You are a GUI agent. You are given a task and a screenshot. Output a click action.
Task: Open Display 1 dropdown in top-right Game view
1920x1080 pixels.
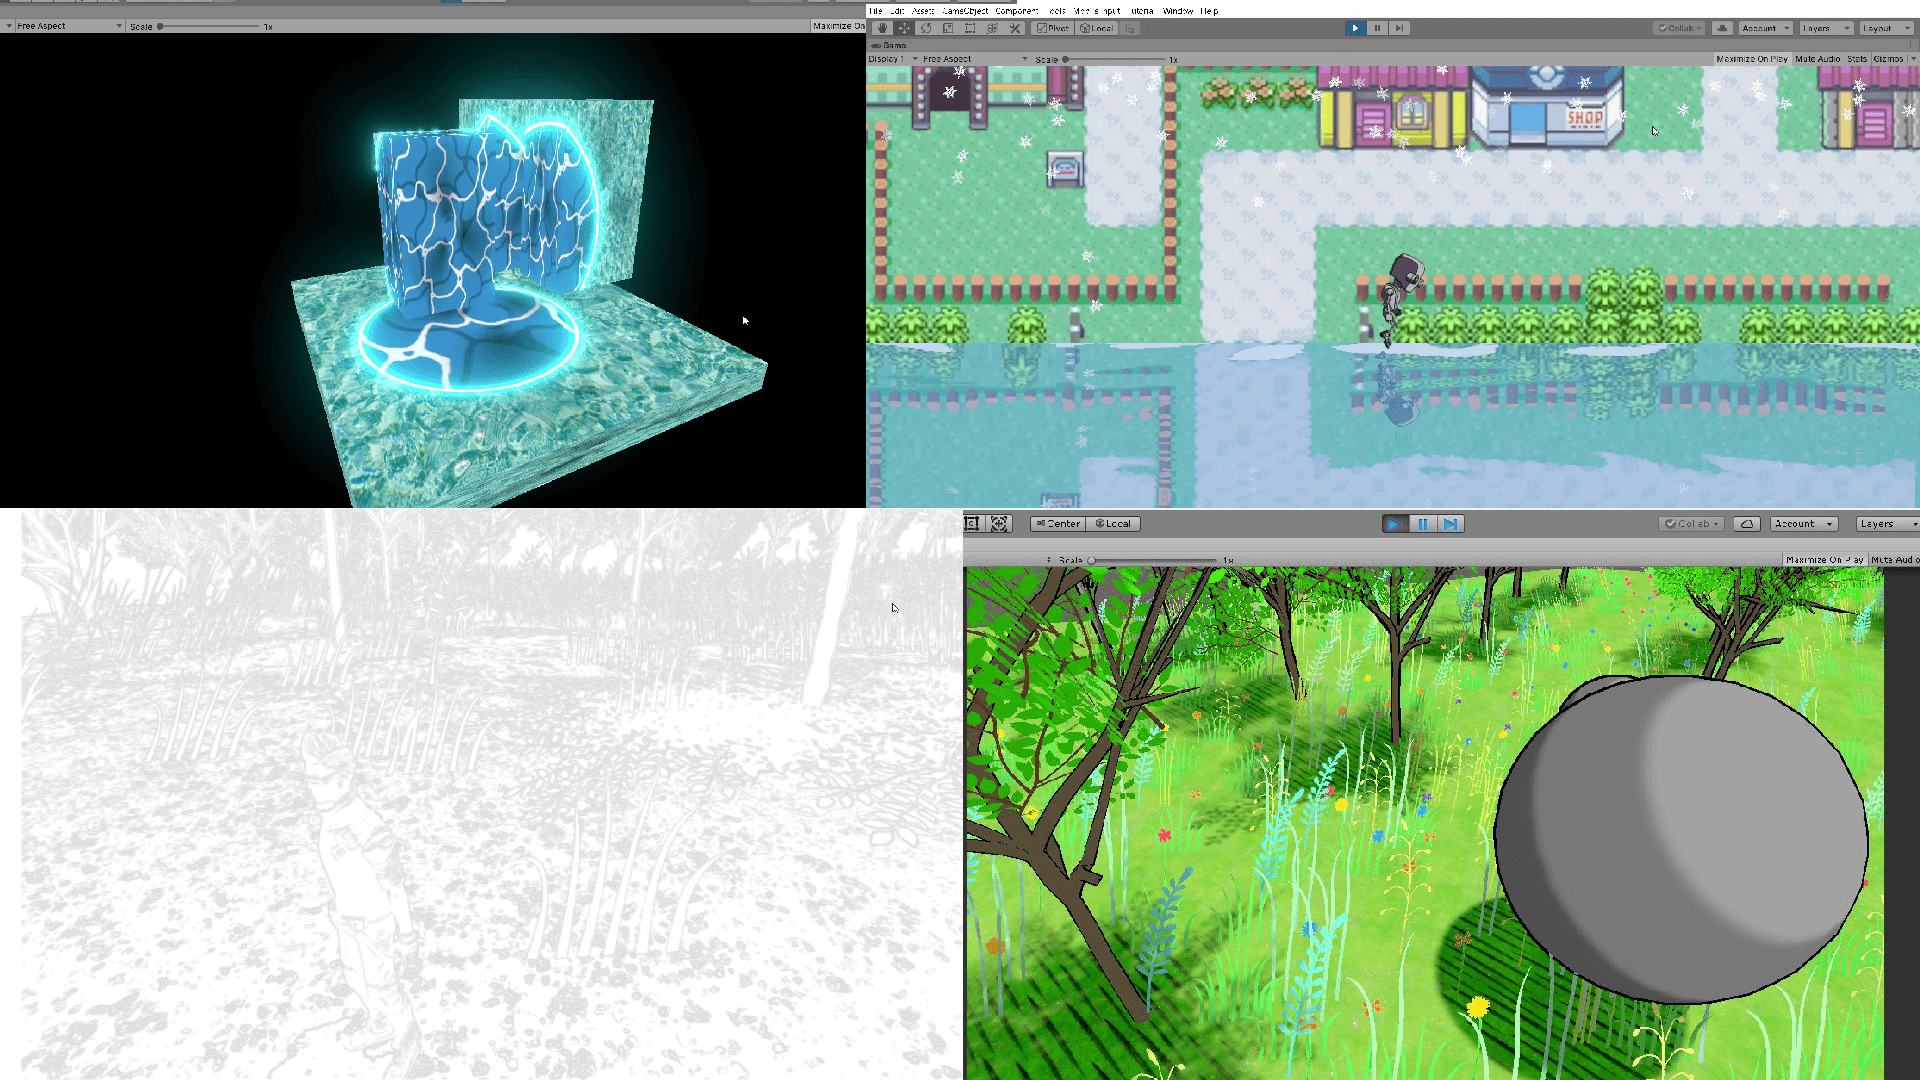click(893, 59)
